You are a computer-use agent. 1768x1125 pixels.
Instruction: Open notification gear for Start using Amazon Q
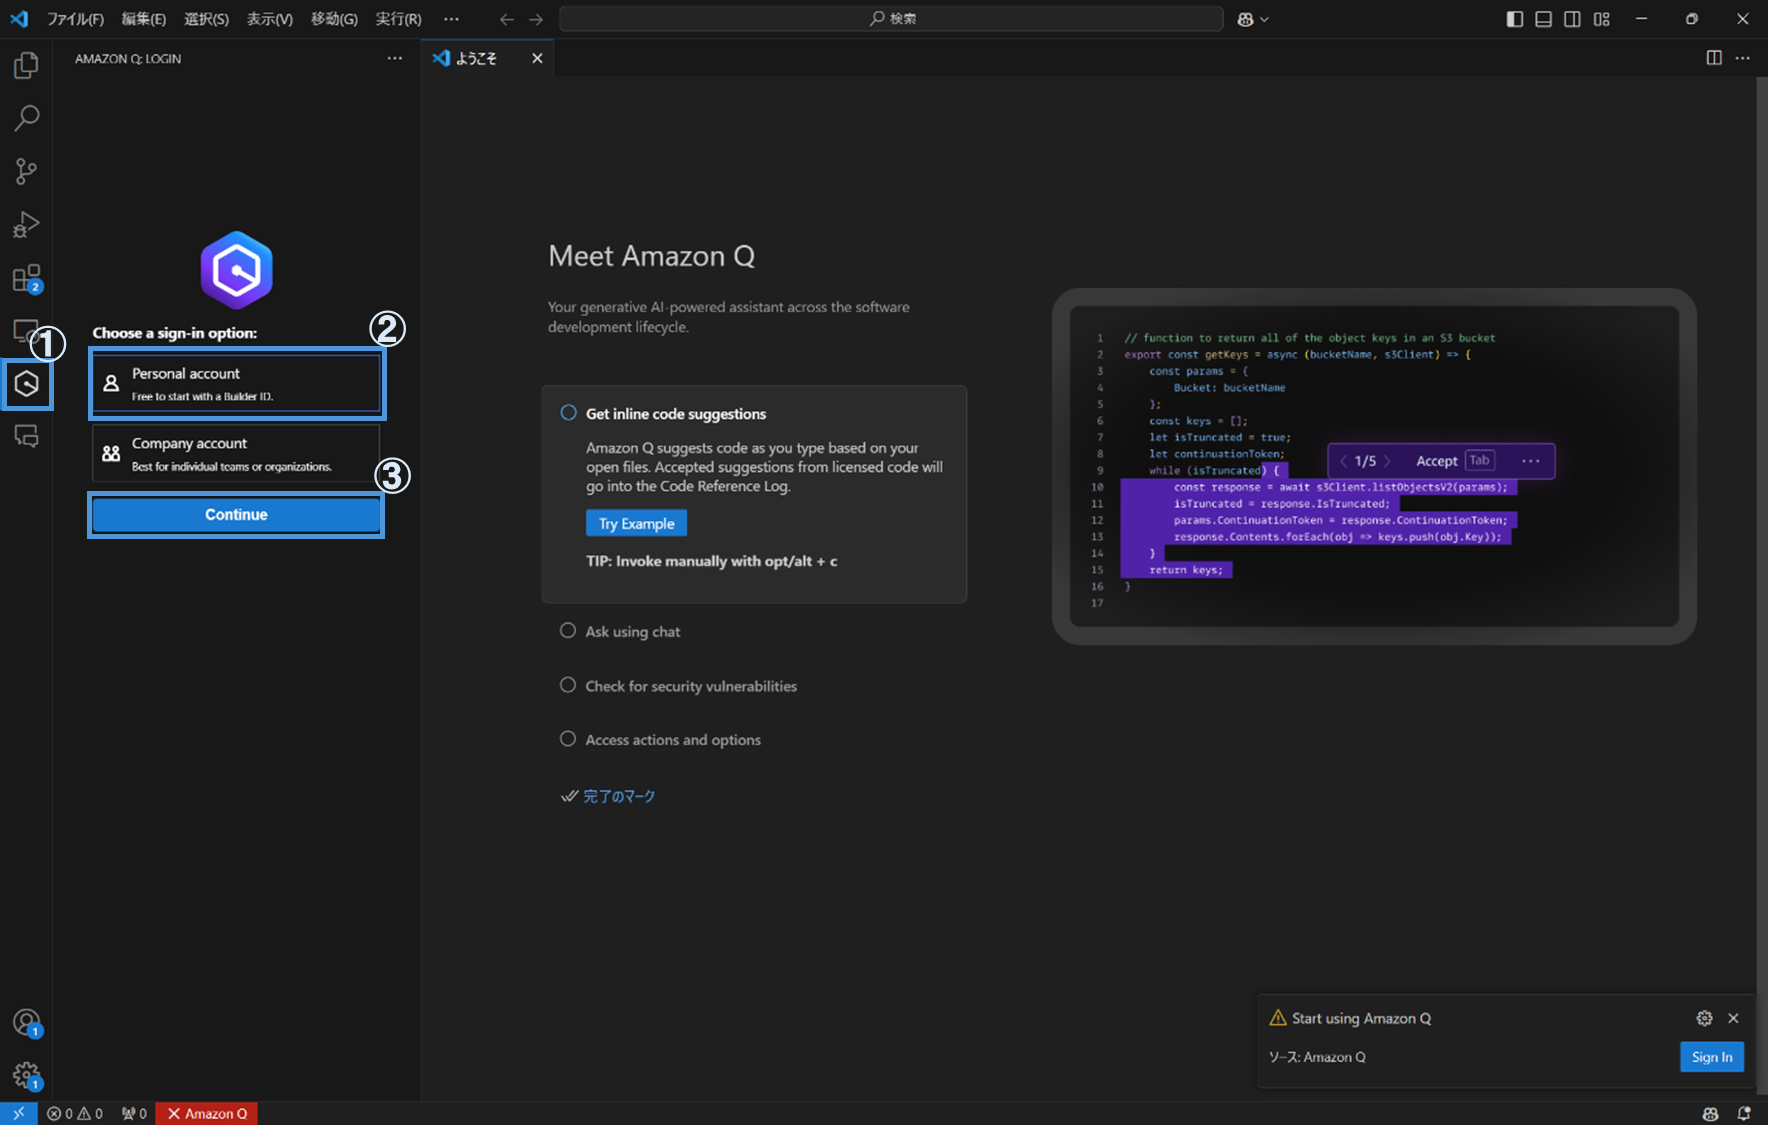pyautogui.click(x=1704, y=1018)
